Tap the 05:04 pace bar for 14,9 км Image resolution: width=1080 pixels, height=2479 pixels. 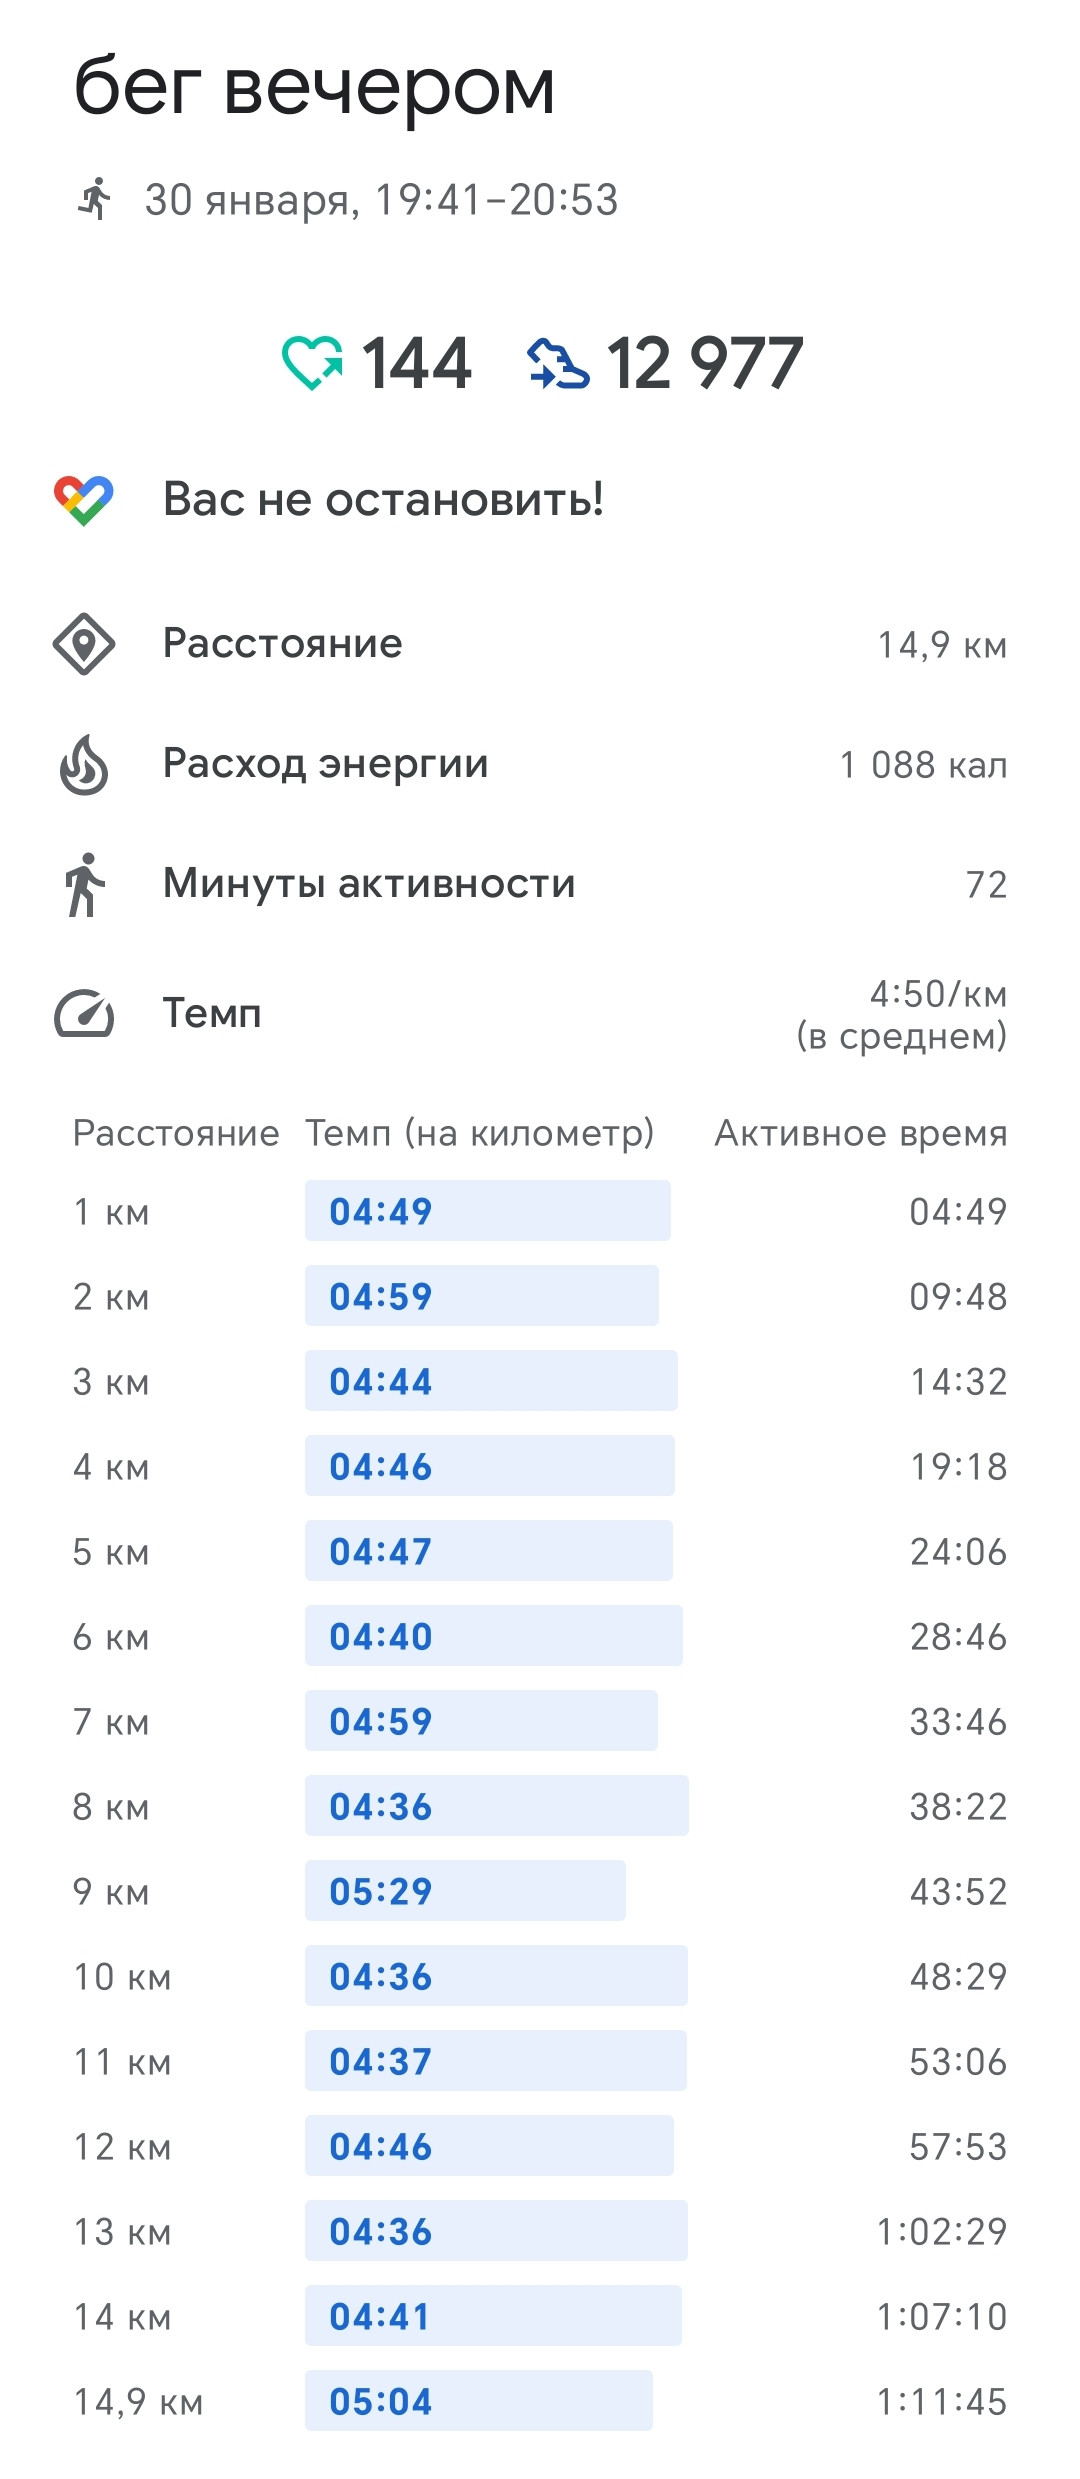(479, 2401)
